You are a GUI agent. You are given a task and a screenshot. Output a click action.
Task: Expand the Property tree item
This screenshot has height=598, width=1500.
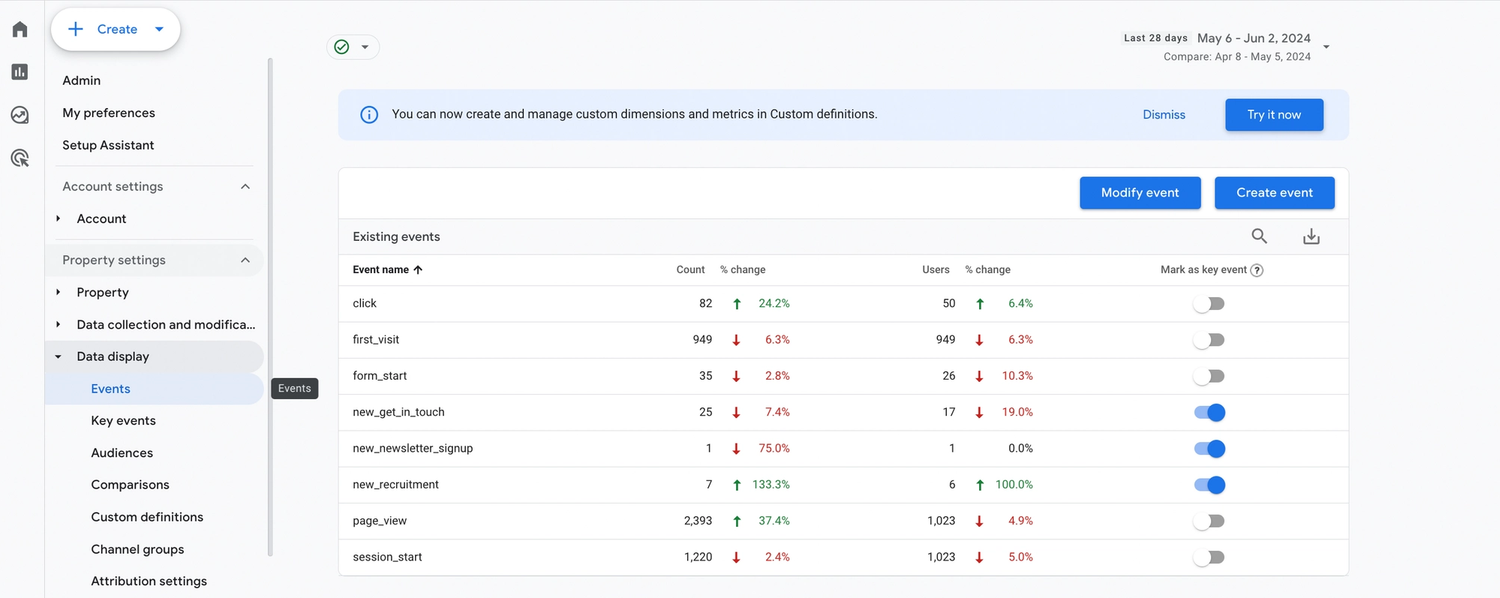58,293
